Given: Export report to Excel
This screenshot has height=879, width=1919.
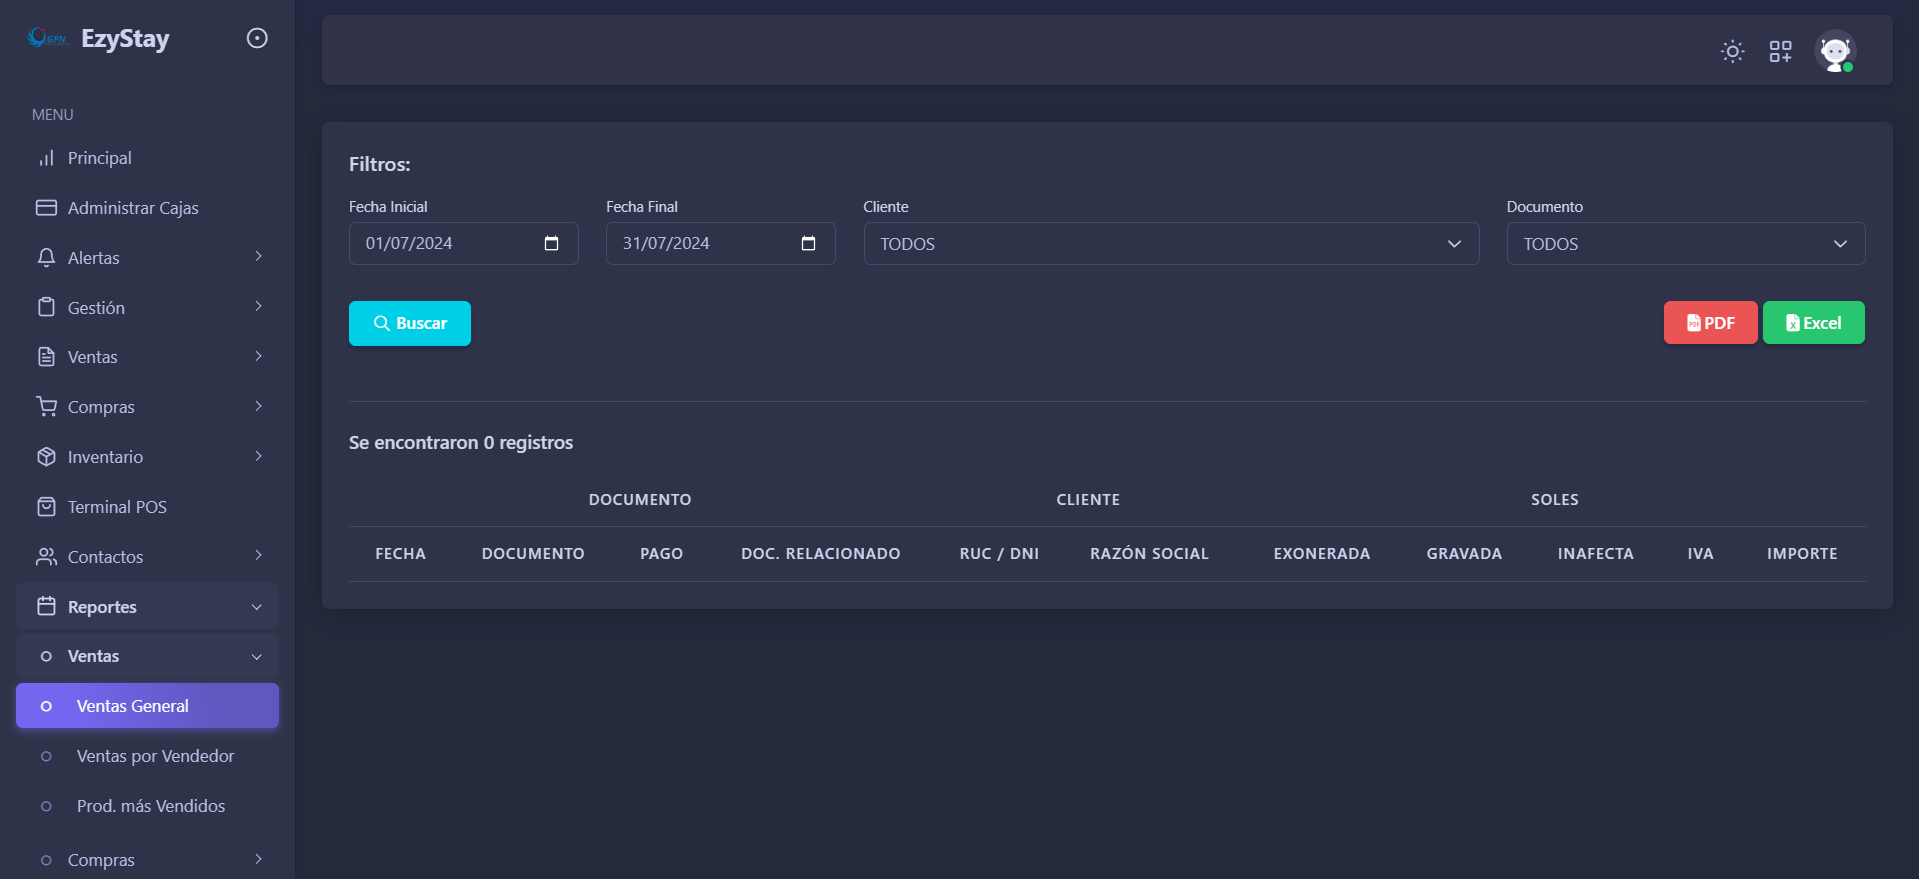Looking at the screenshot, I should [x=1812, y=323].
